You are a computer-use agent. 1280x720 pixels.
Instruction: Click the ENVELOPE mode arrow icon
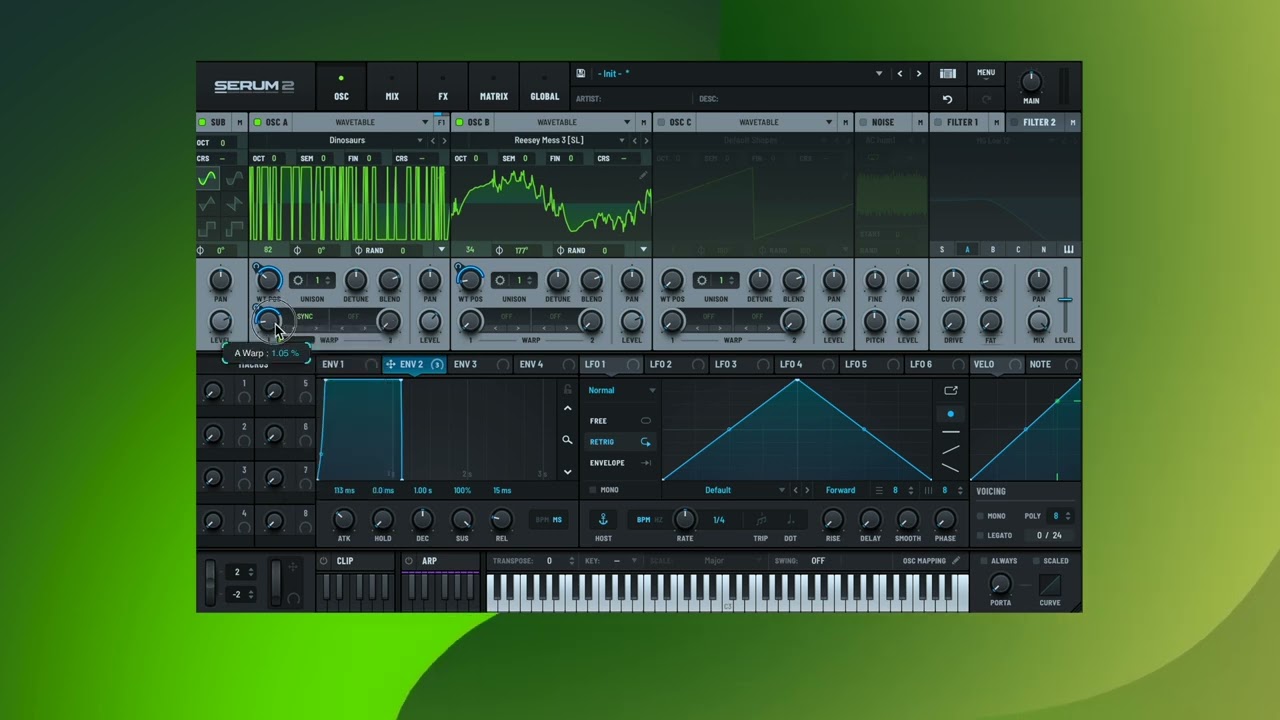[646, 463]
